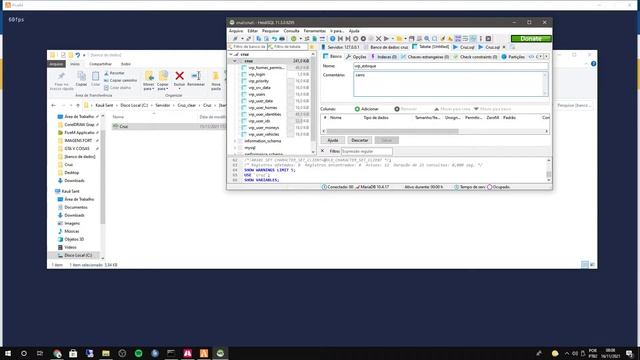
Task: Click Explorer help question mark icon
Action: click(x=593, y=64)
